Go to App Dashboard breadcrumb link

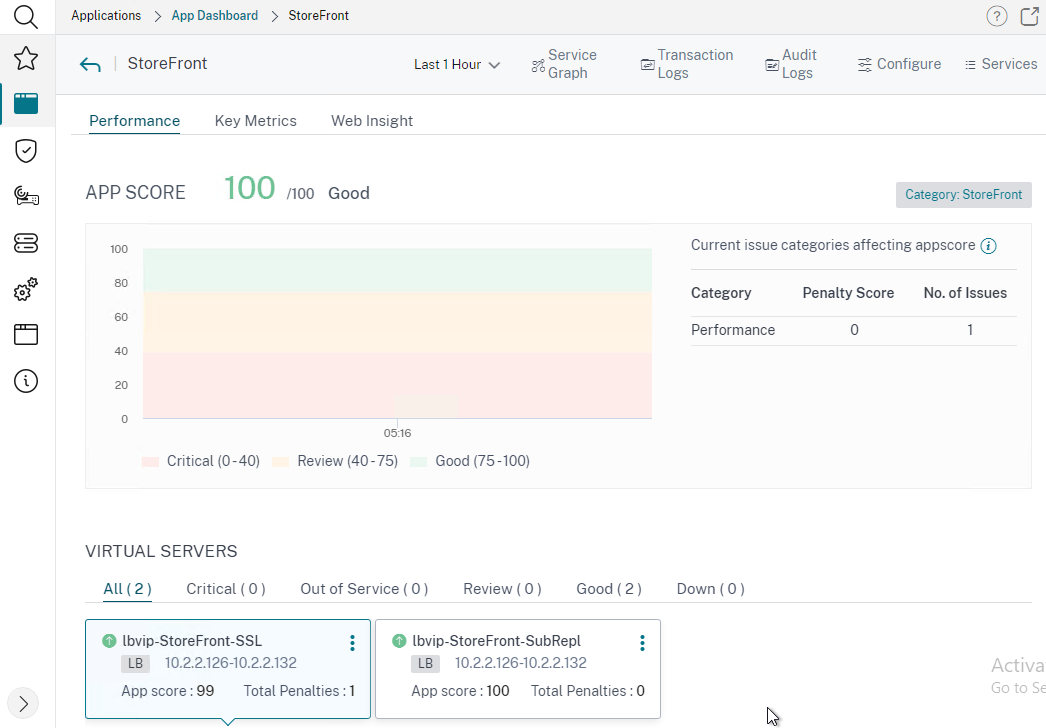click(x=215, y=15)
